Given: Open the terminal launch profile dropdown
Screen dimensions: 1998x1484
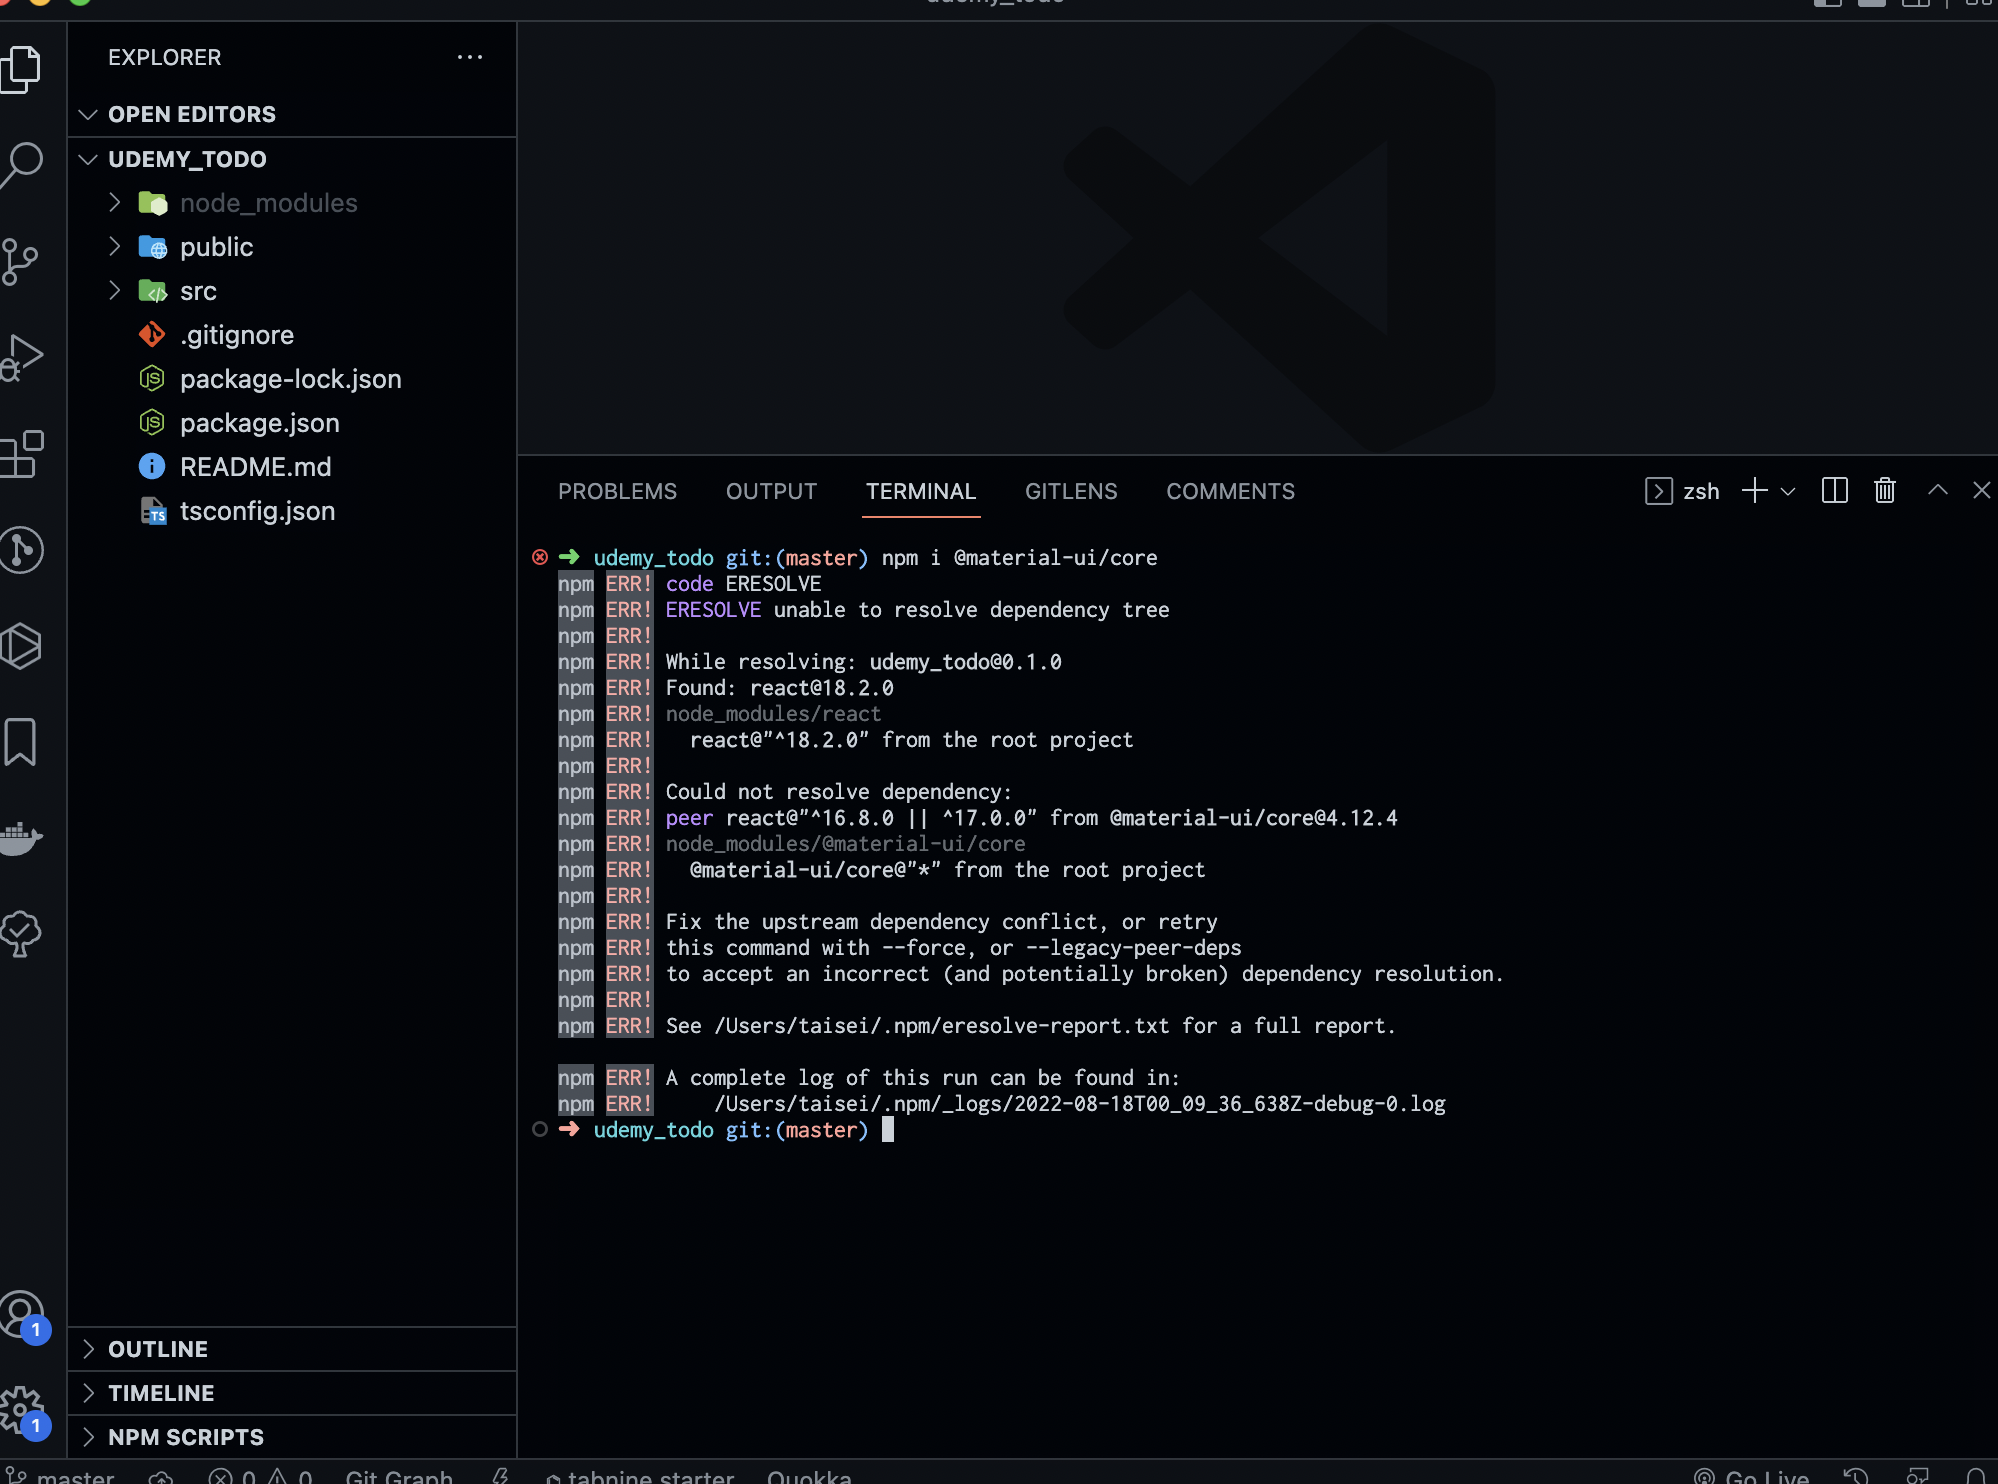Looking at the screenshot, I should (1788, 492).
